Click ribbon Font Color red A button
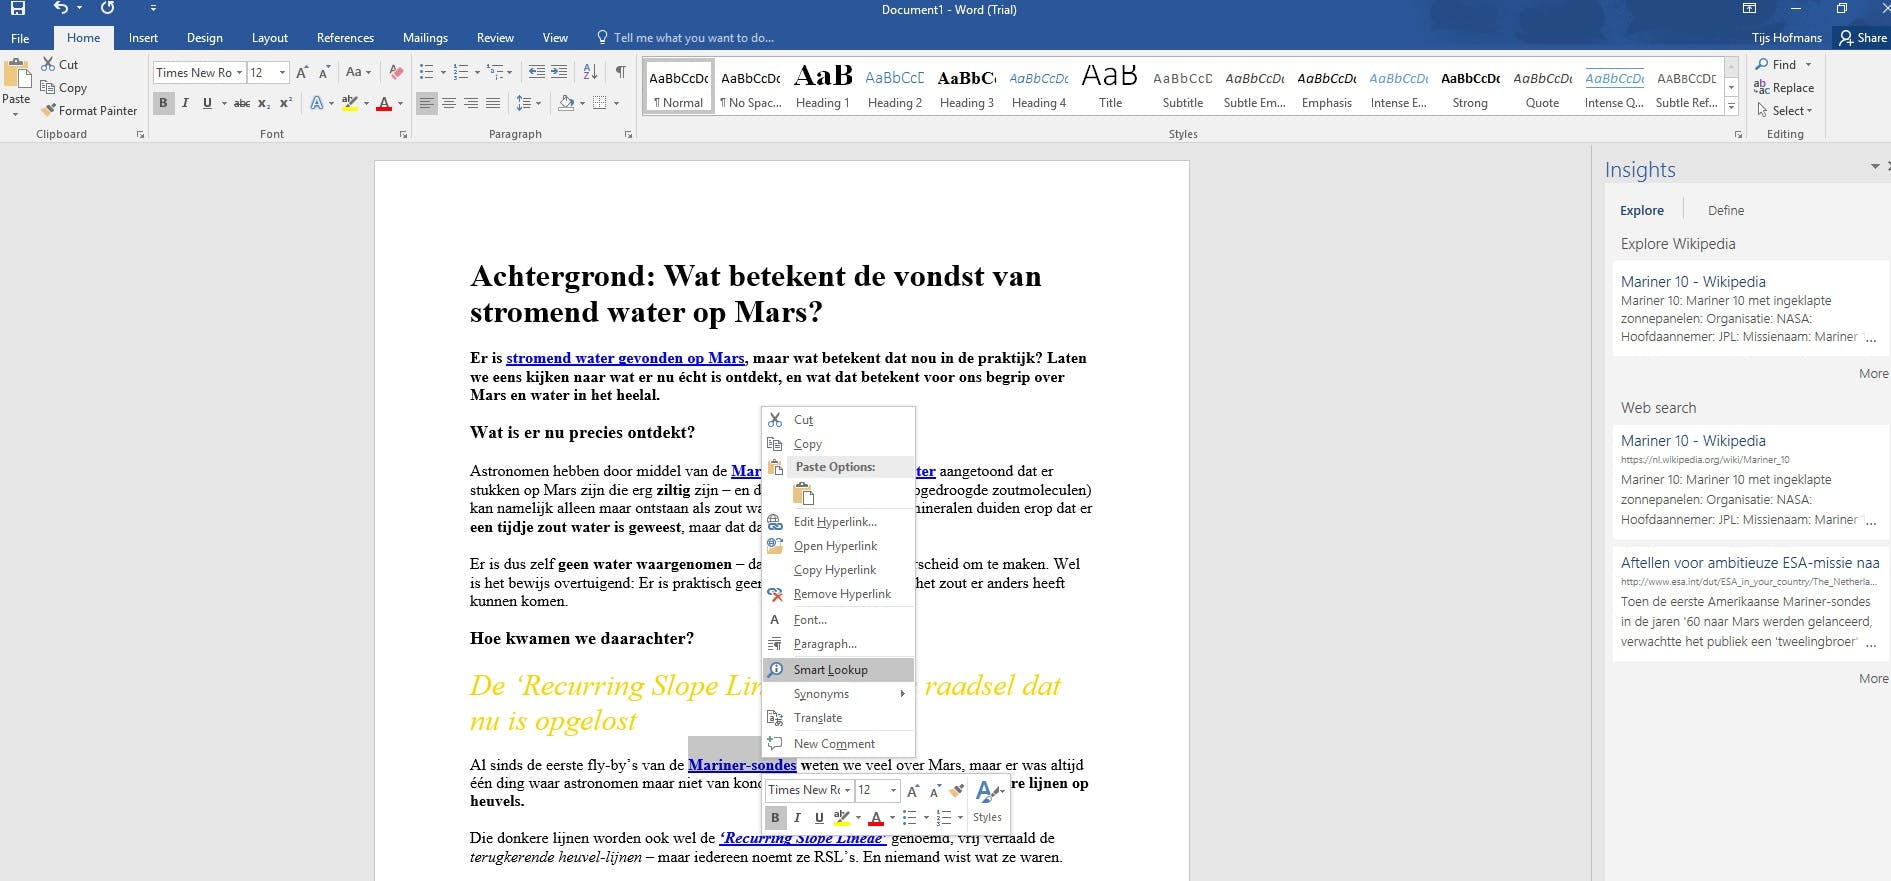The height and width of the screenshot is (881, 1891). pos(384,103)
